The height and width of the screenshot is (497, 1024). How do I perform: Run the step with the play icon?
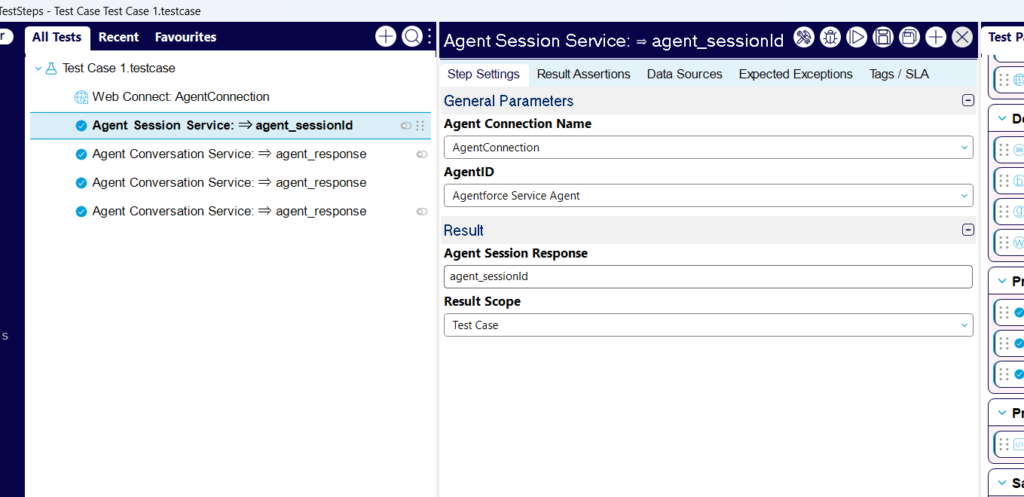(856, 38)
